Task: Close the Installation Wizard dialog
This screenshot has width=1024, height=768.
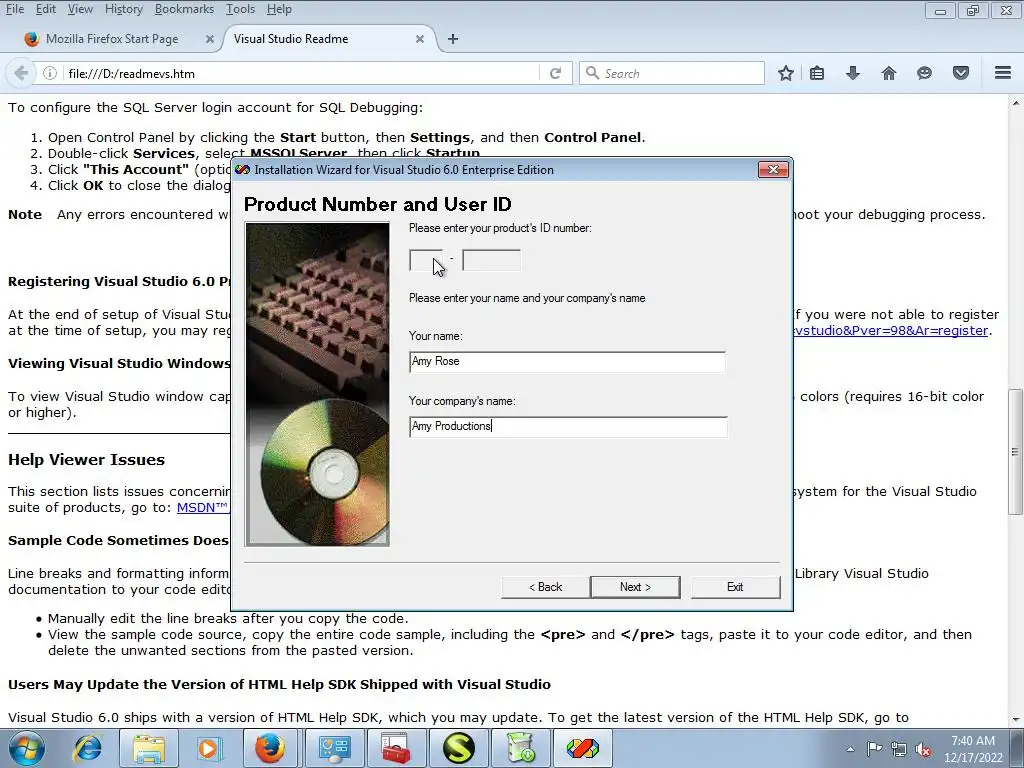Action: point(773,170)
